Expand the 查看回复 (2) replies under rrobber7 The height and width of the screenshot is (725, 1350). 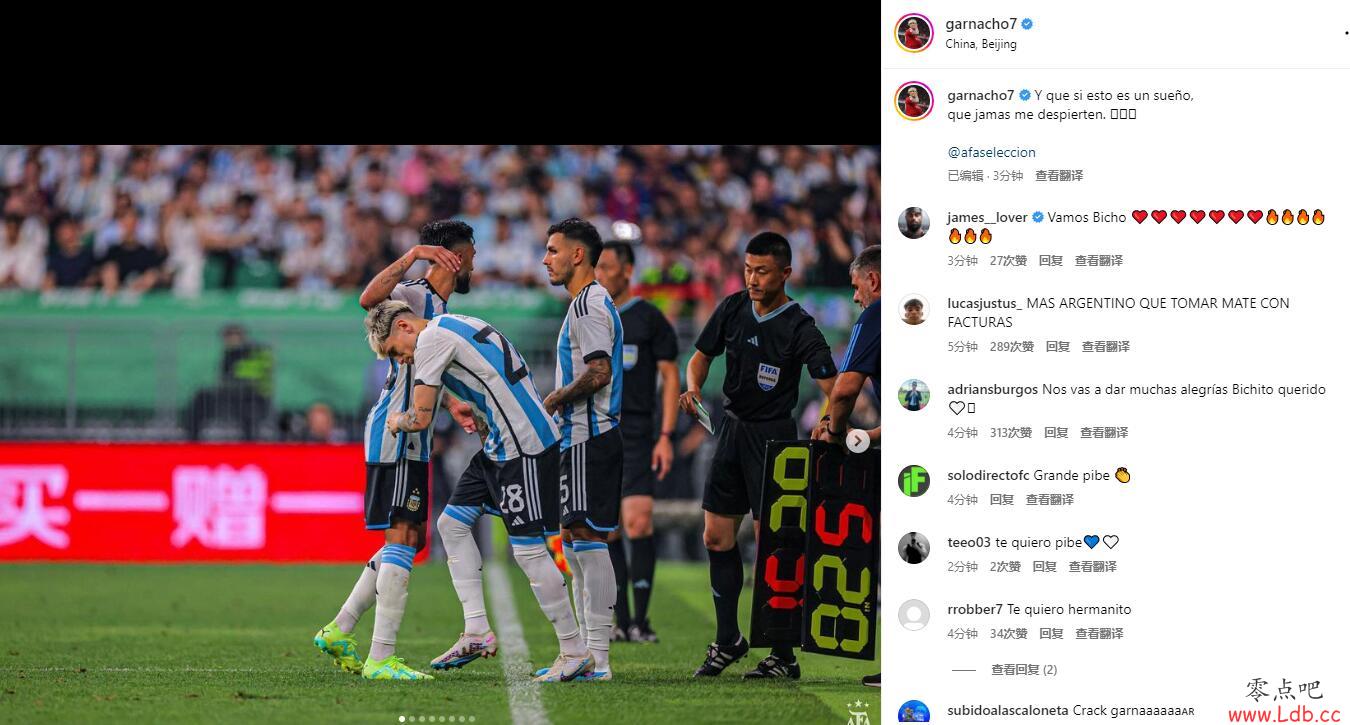pyautogui.click(x=1023, y=670)
